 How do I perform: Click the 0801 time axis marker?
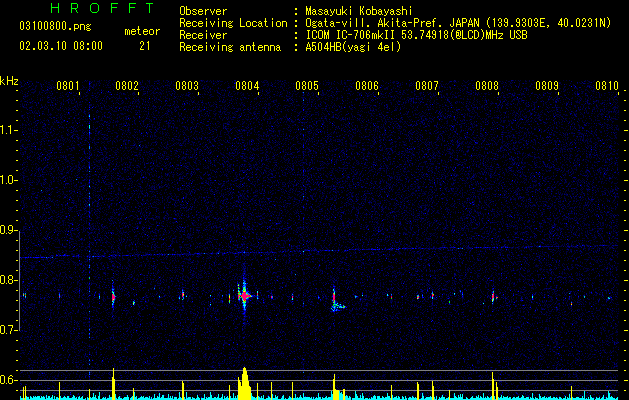67,86
